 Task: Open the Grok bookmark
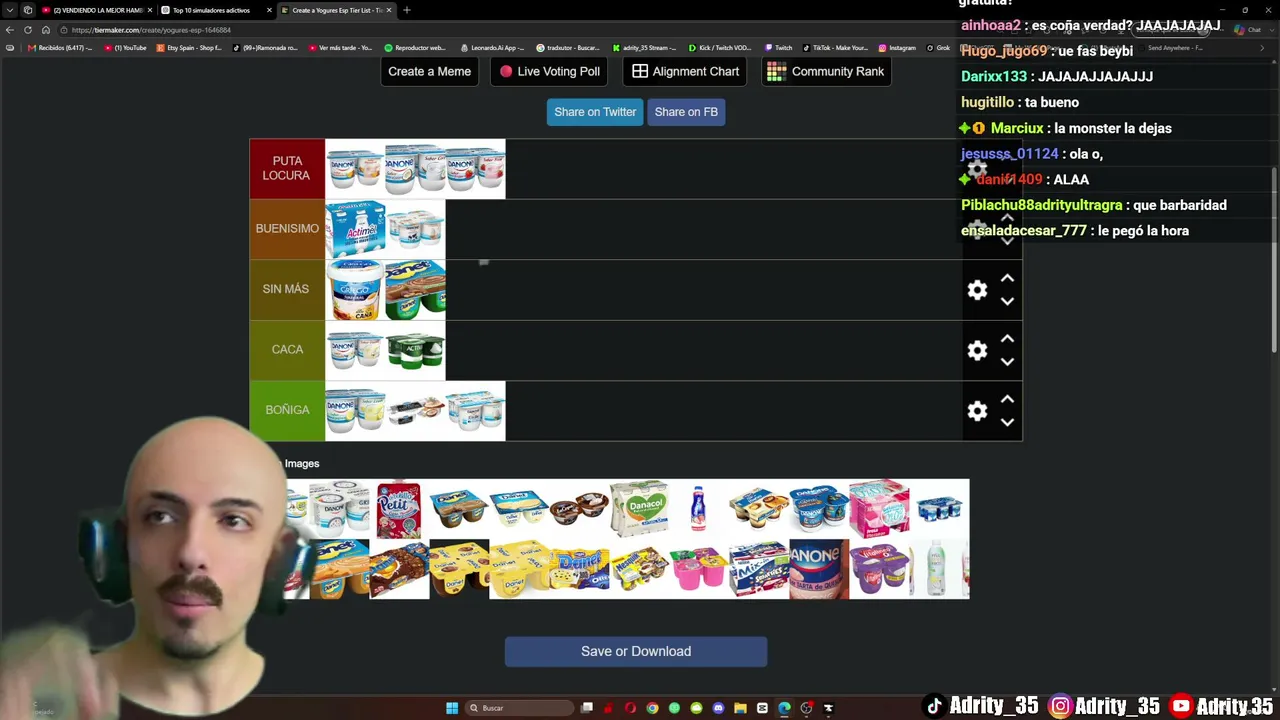coord(938,48)
